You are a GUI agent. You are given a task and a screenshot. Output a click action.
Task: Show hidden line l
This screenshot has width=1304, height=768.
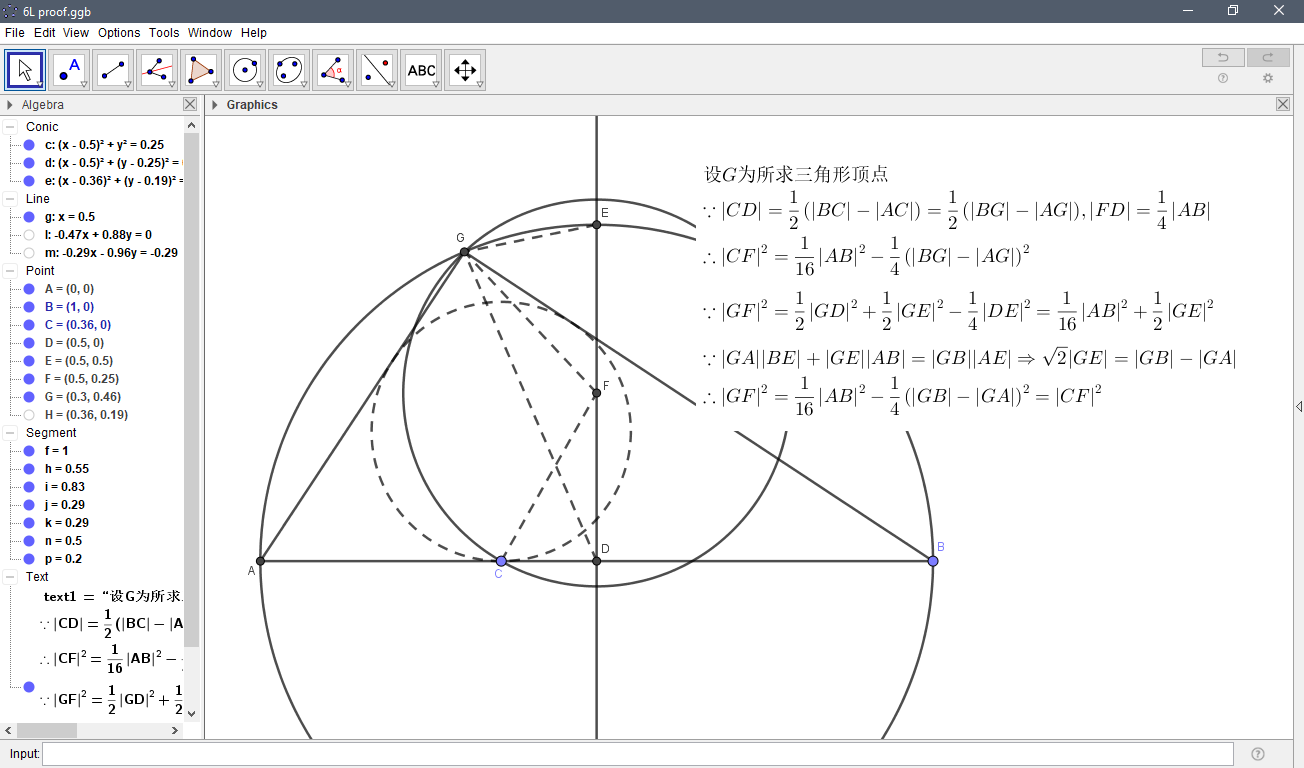(x=29, y=235)
